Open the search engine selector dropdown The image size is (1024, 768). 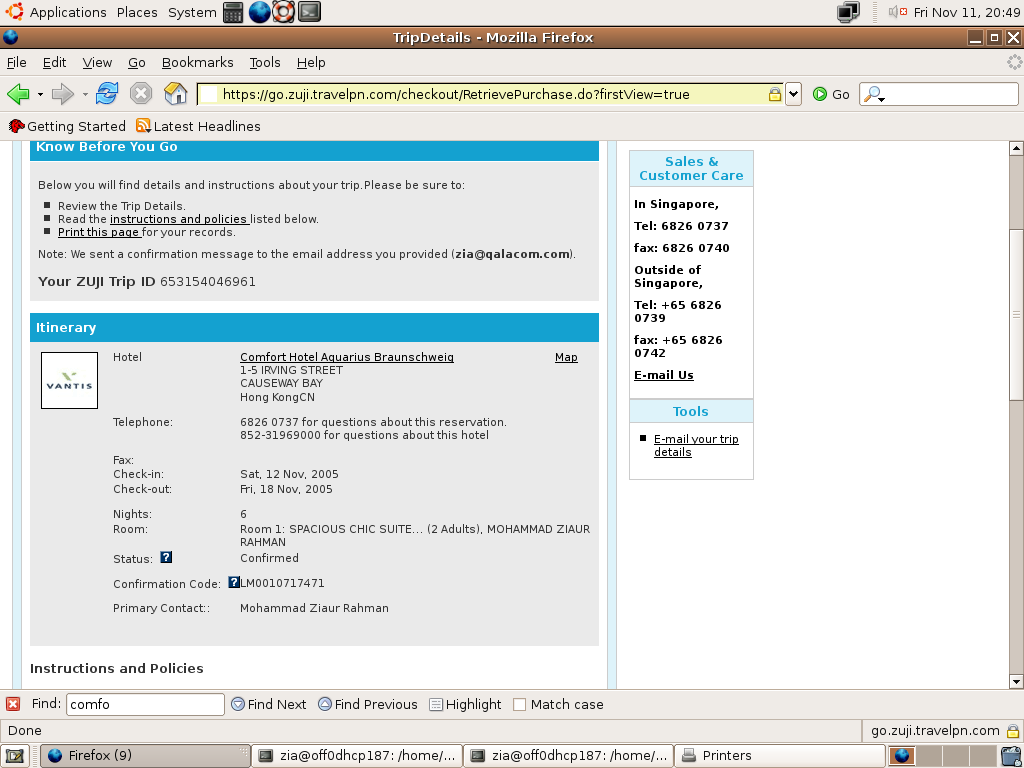click(x=872, y=95)
